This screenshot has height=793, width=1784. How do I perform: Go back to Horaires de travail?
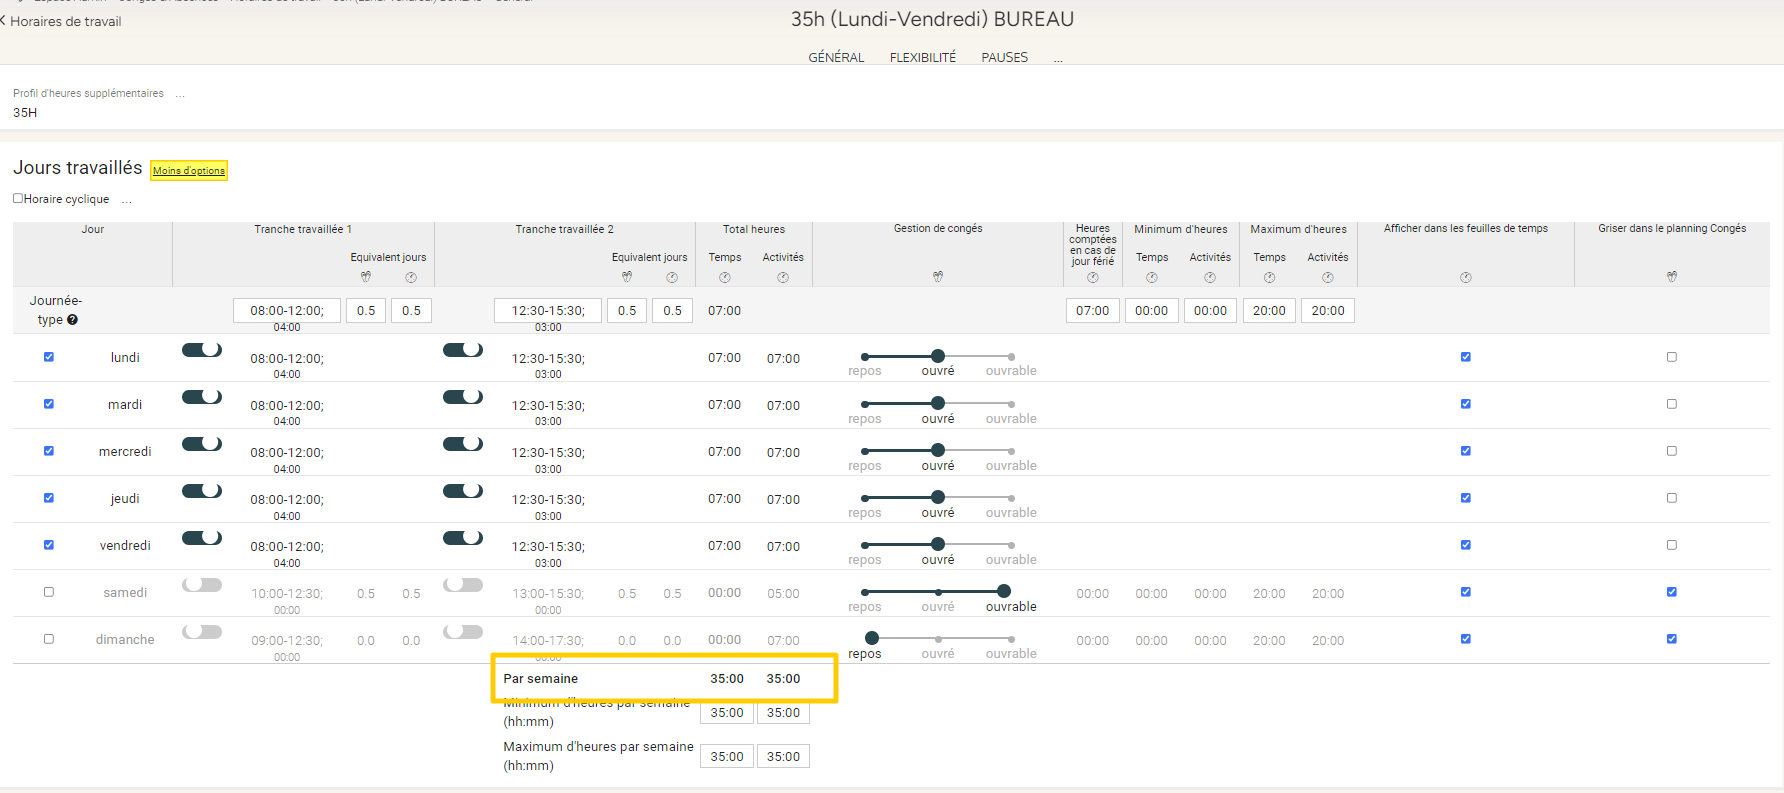[x=61, y=21]
